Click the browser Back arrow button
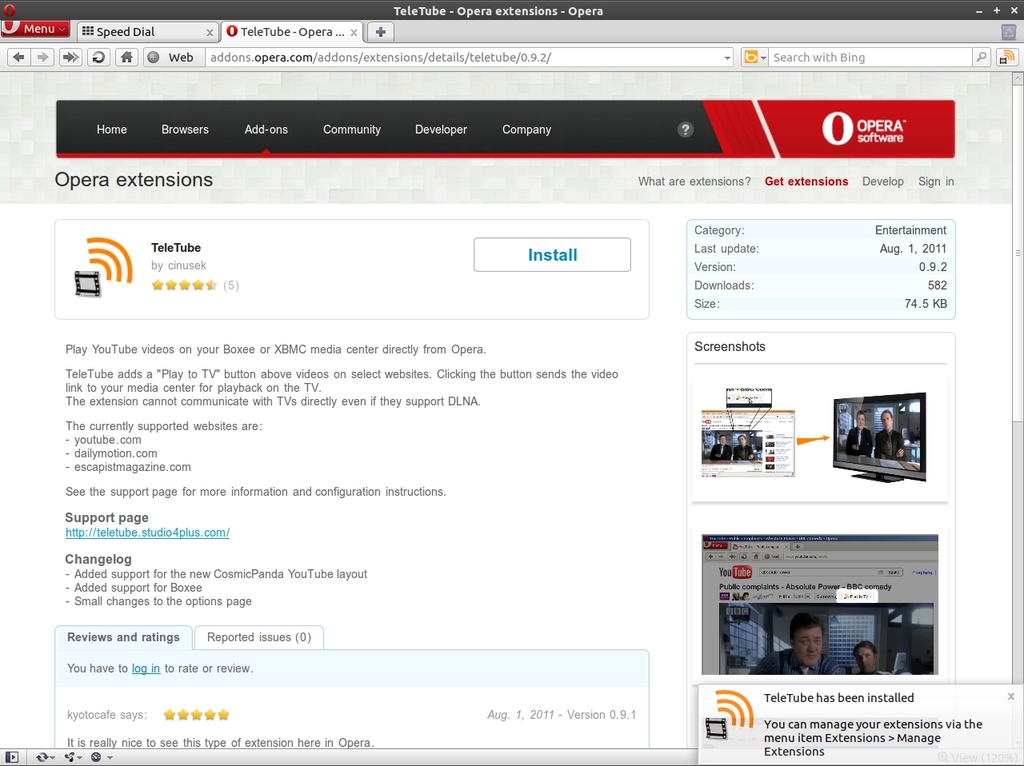The image size is (1024, 766). pos(18,57)
